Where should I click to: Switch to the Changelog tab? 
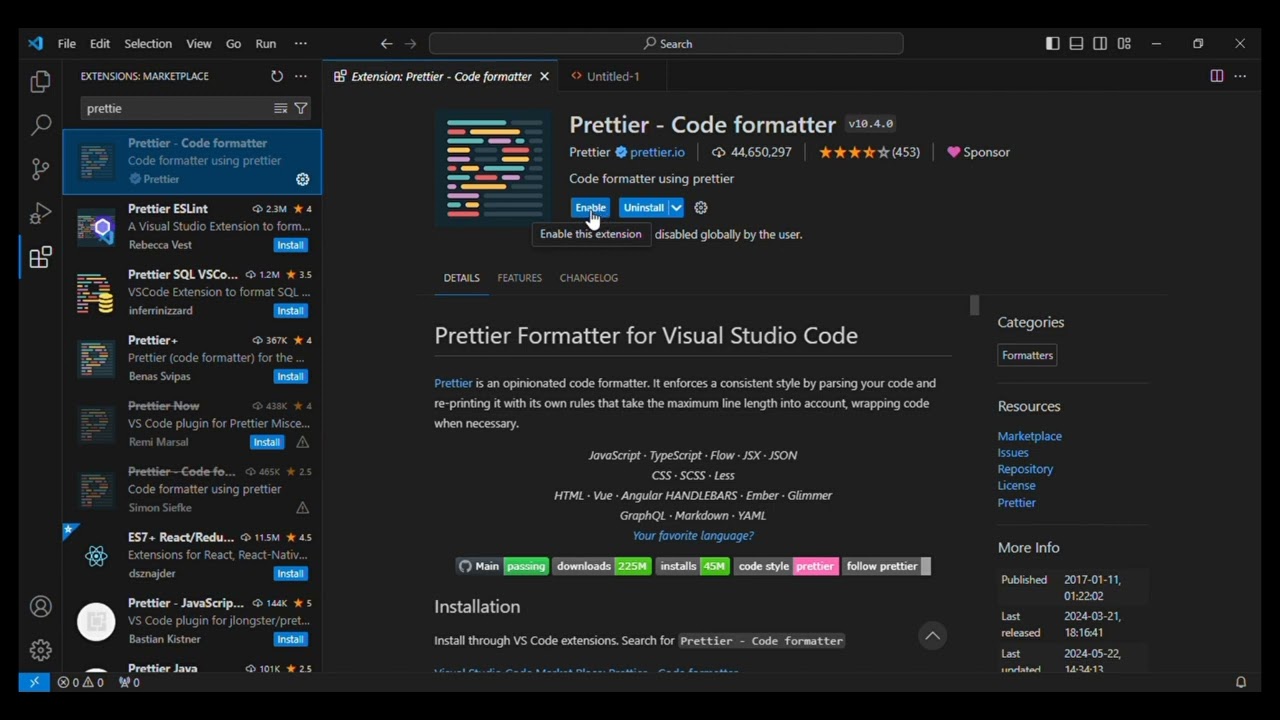coord(588,278)
